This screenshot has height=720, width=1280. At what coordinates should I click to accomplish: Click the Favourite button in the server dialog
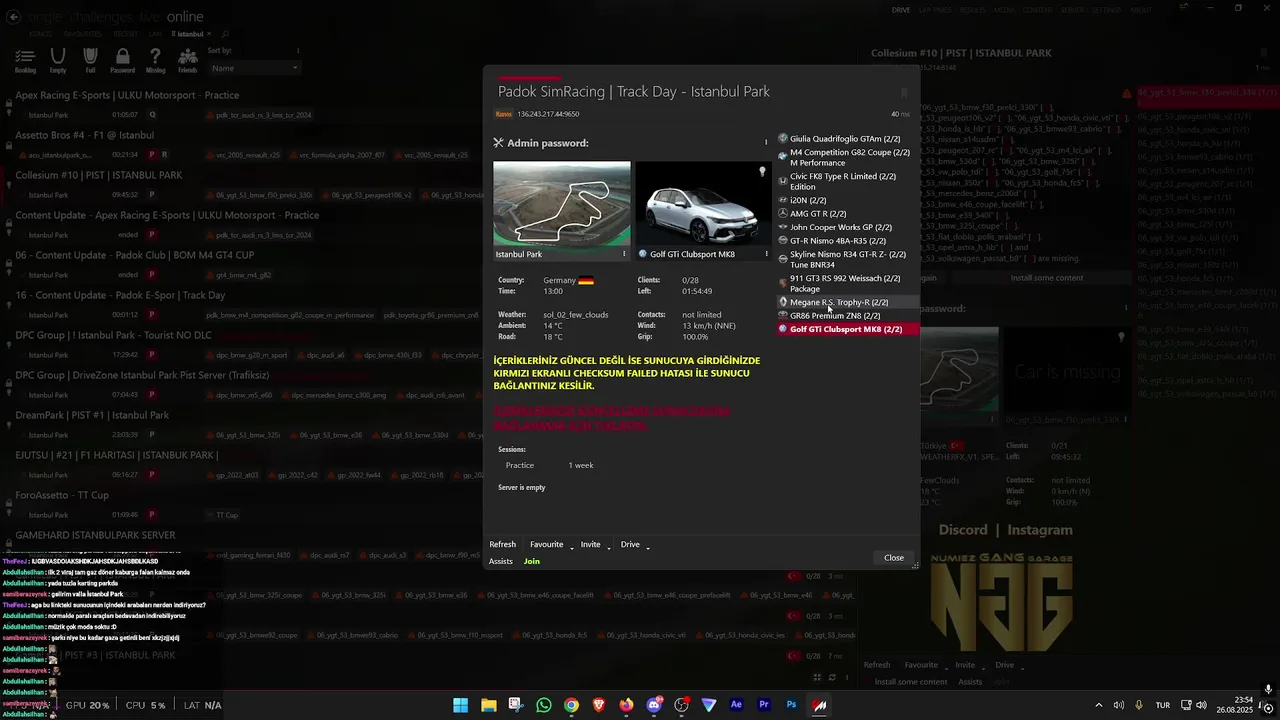tap(546, 544)
